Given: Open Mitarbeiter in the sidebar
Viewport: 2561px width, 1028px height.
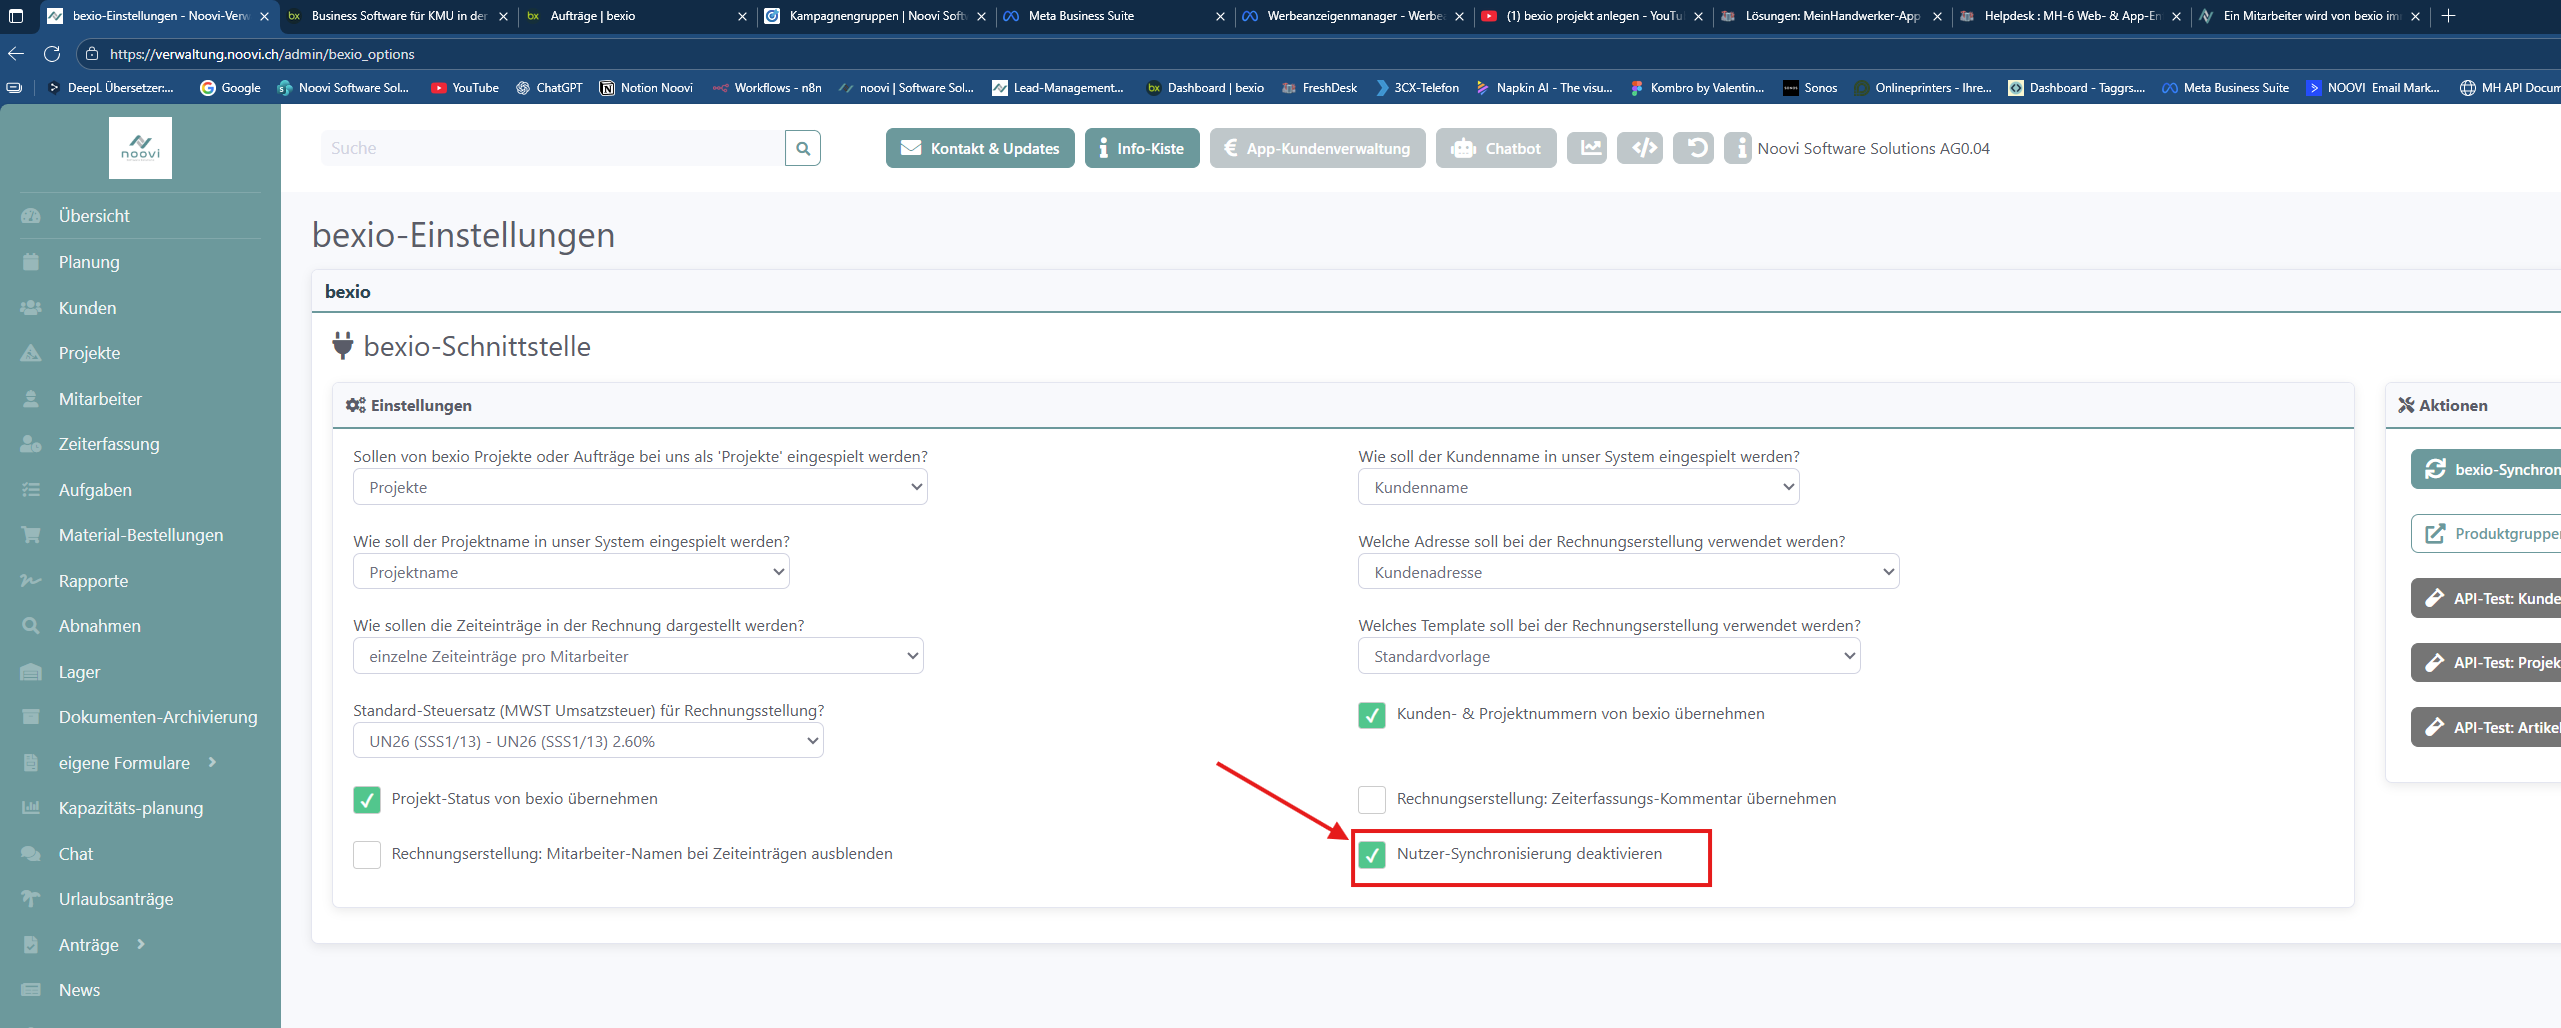Looking at the screenshot, I should tap(100, 399).
